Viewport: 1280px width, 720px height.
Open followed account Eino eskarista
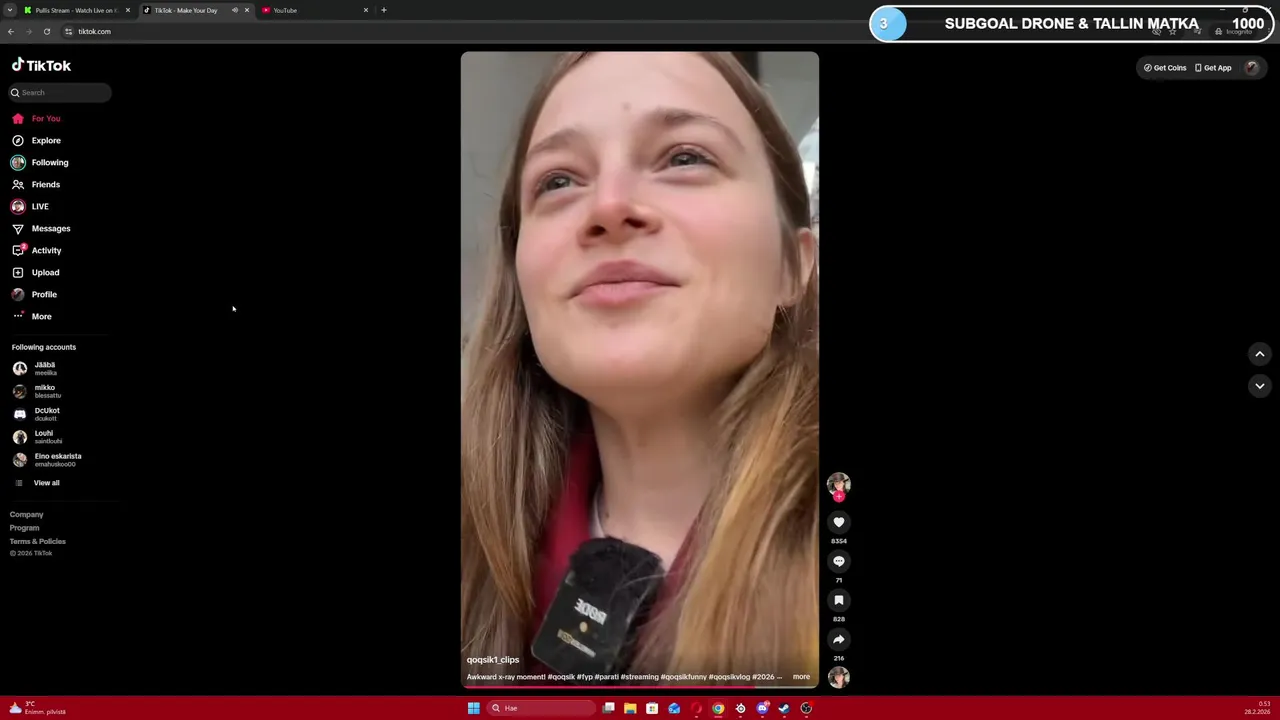(x=46, y=460)
